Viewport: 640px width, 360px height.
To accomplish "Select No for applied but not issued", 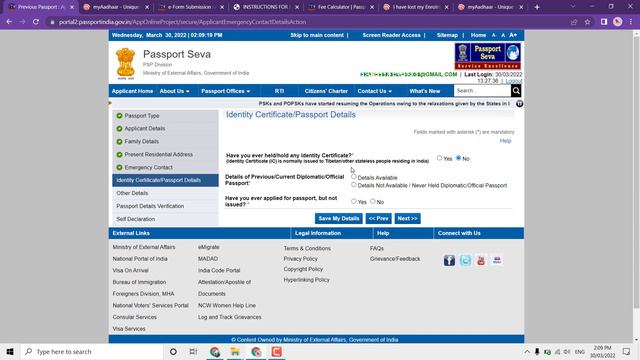I will coord(373,201).
